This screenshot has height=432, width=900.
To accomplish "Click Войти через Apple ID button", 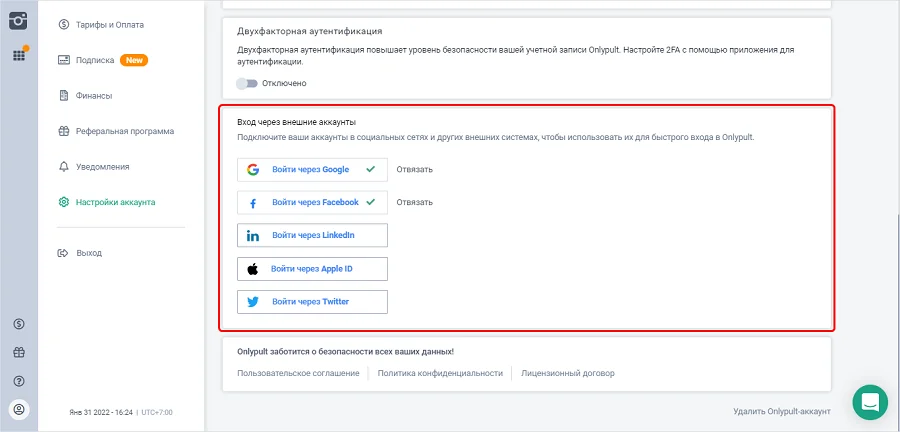I will (312, 269).
